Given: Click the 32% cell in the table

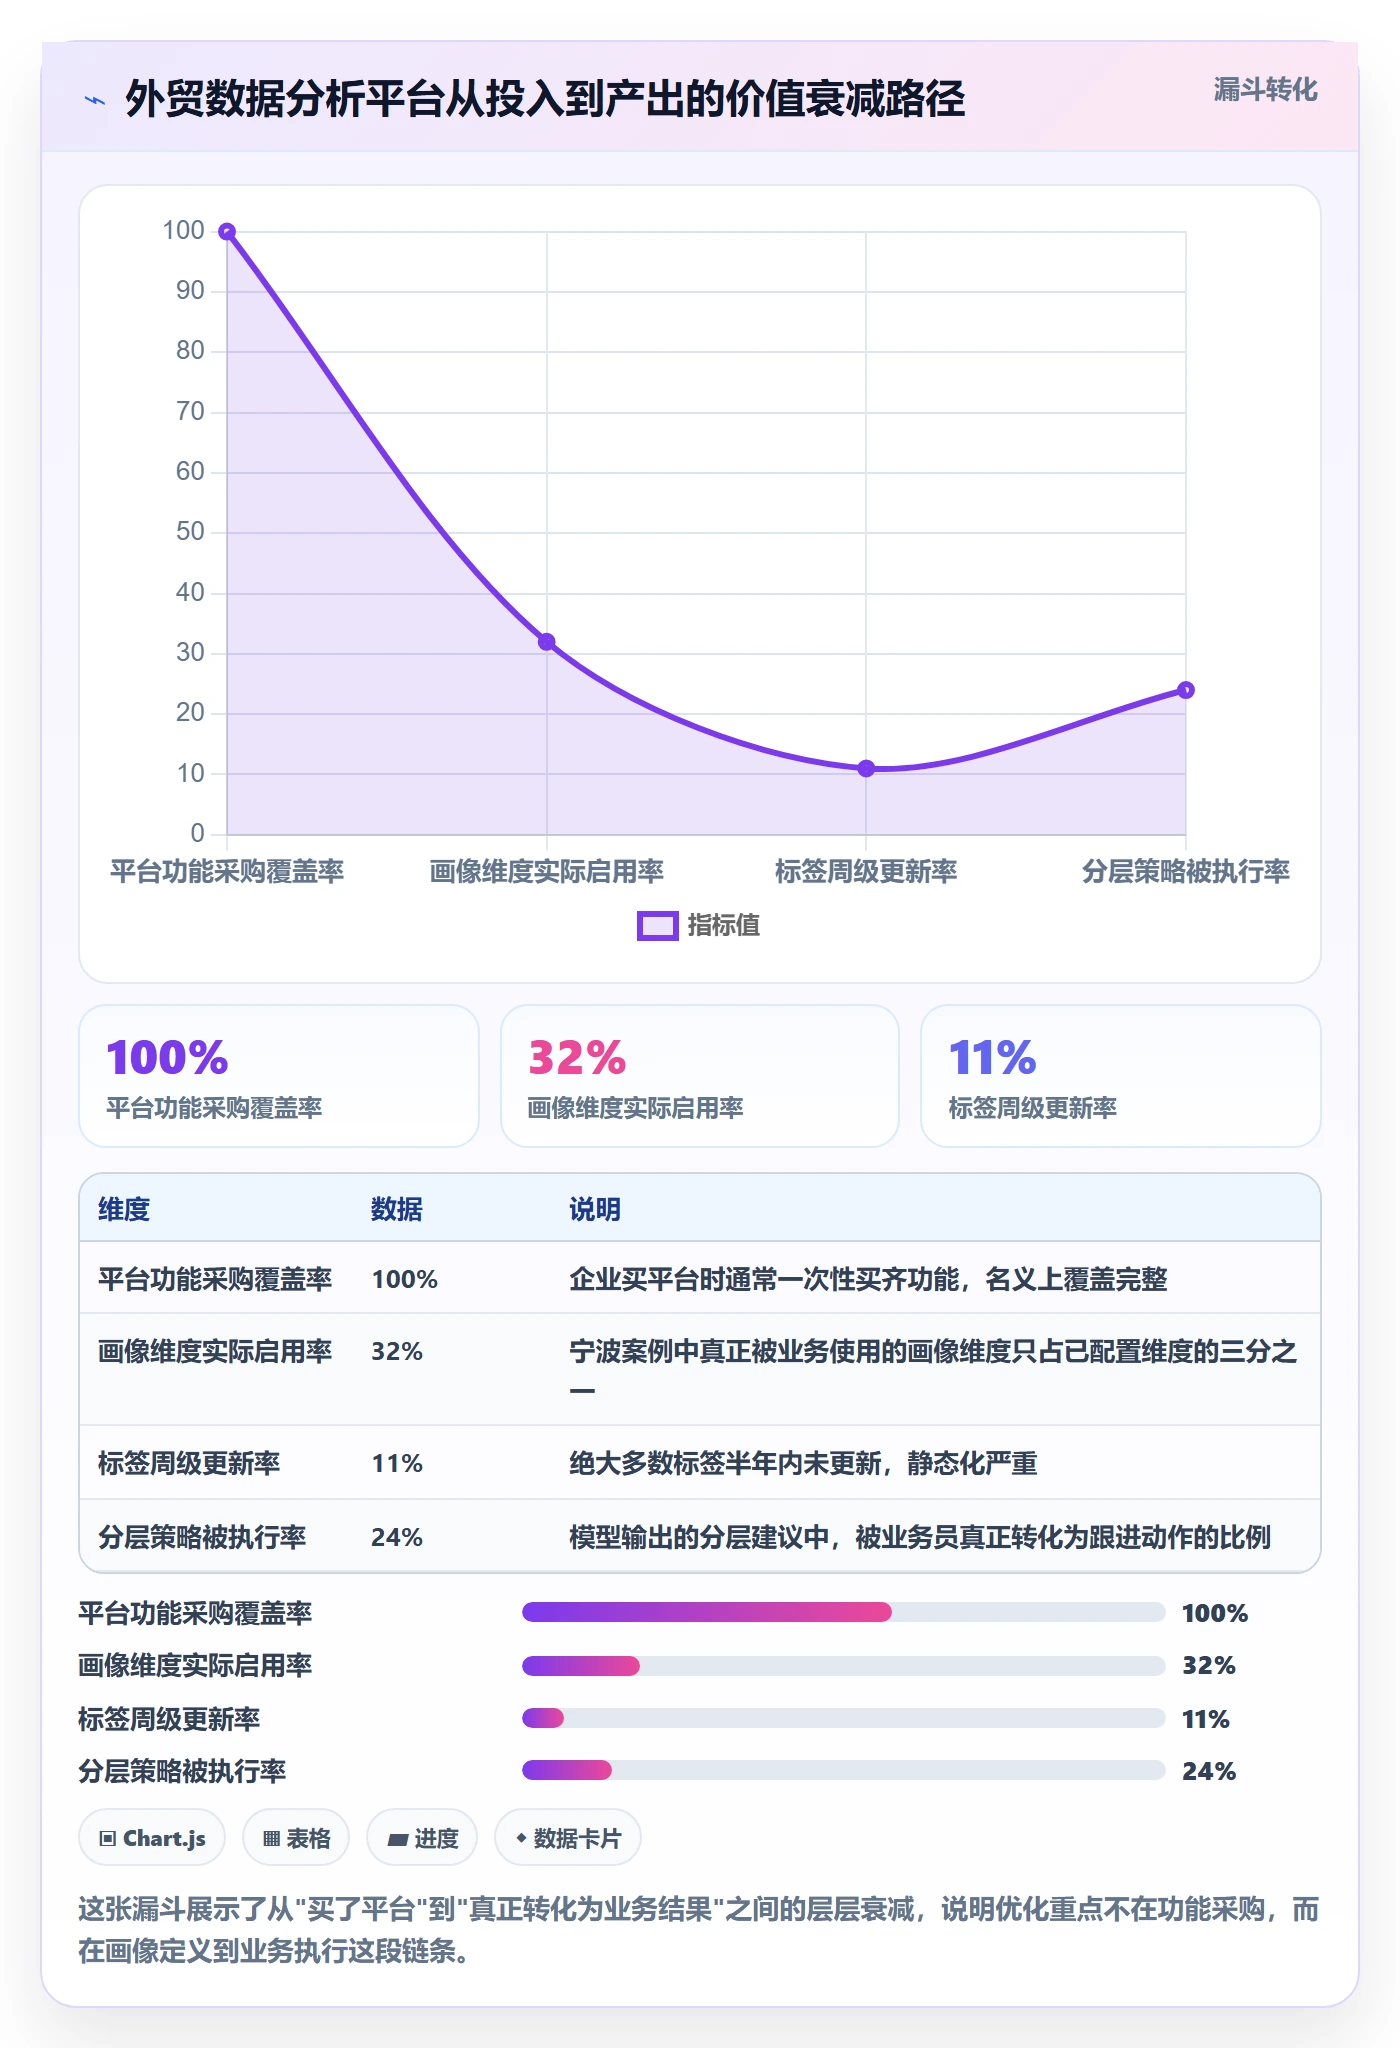Looking at the screenshot, I should point(397,1352).
